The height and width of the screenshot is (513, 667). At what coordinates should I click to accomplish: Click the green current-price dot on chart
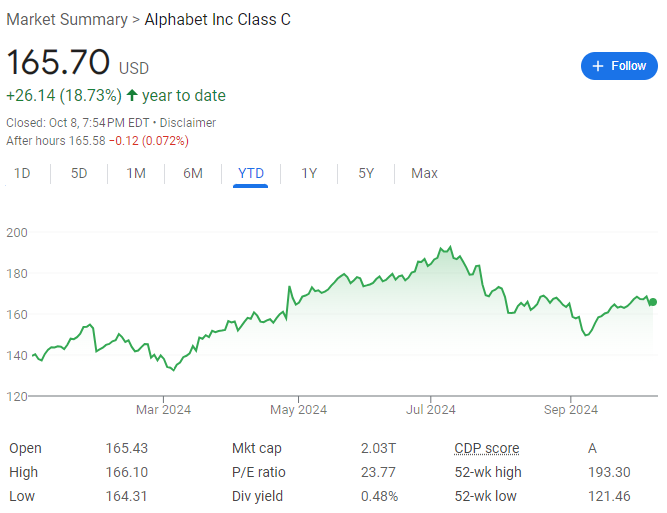[653, 302]
